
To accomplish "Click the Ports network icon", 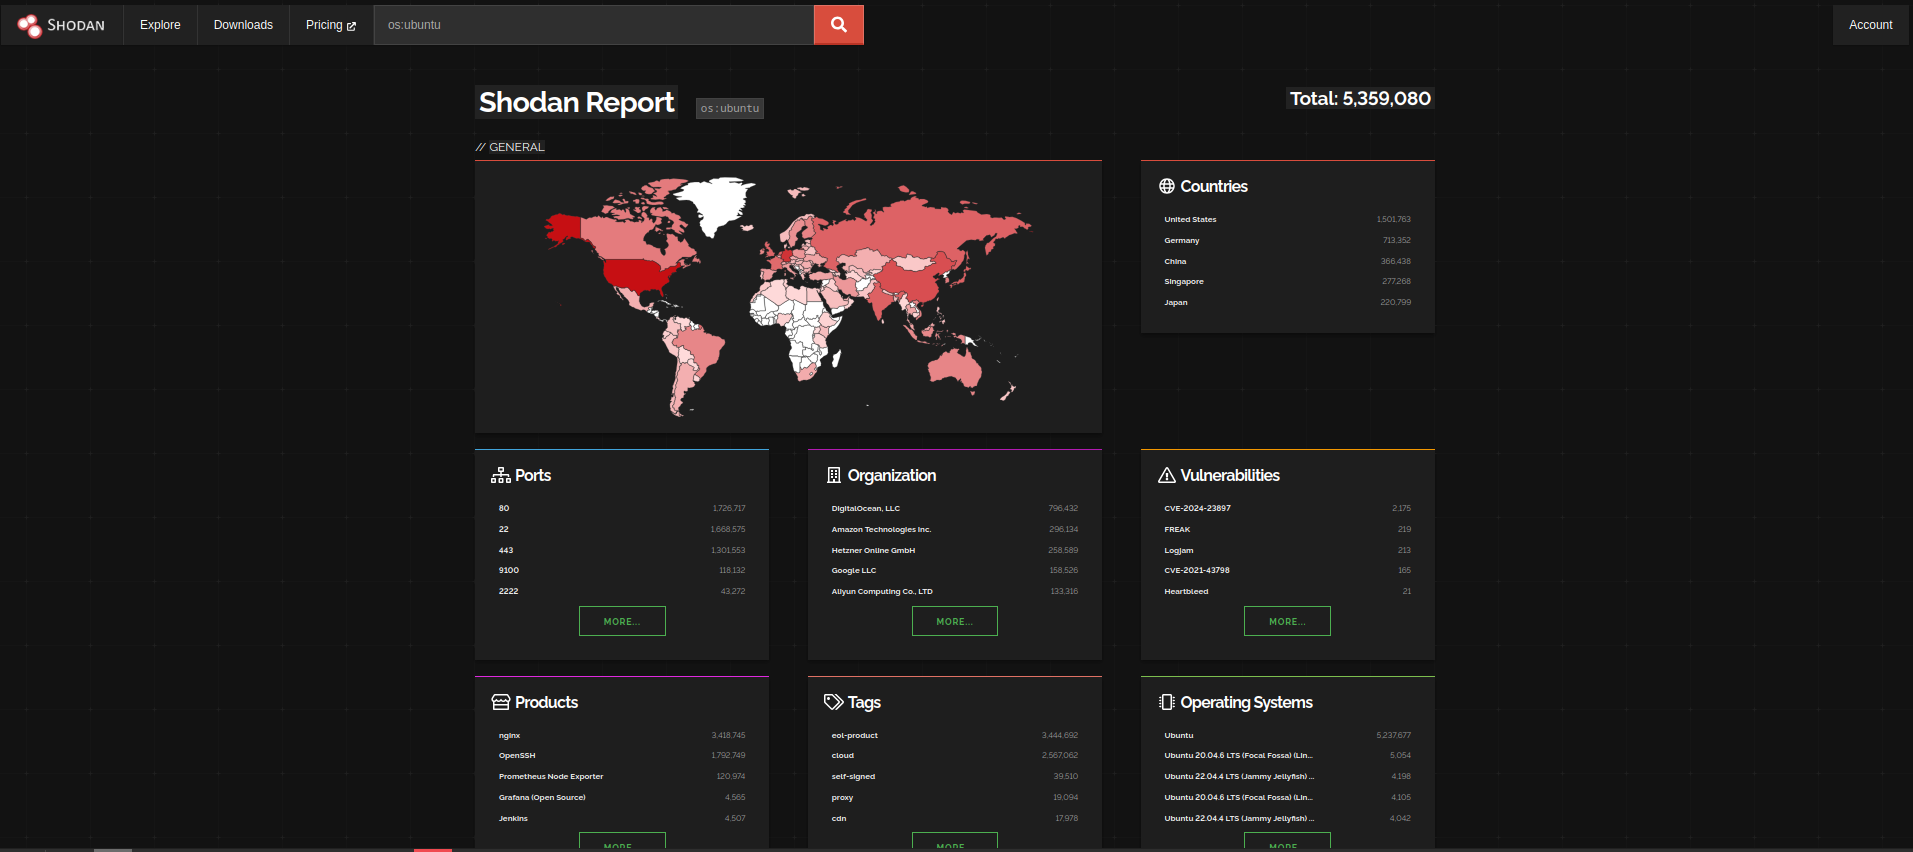I will coord(501,476).
